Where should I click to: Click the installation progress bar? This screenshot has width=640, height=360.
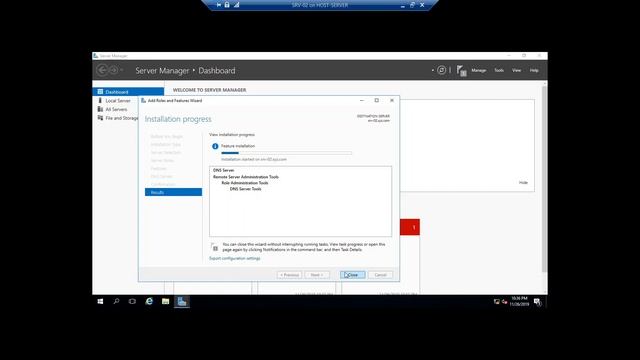point(287,153)
